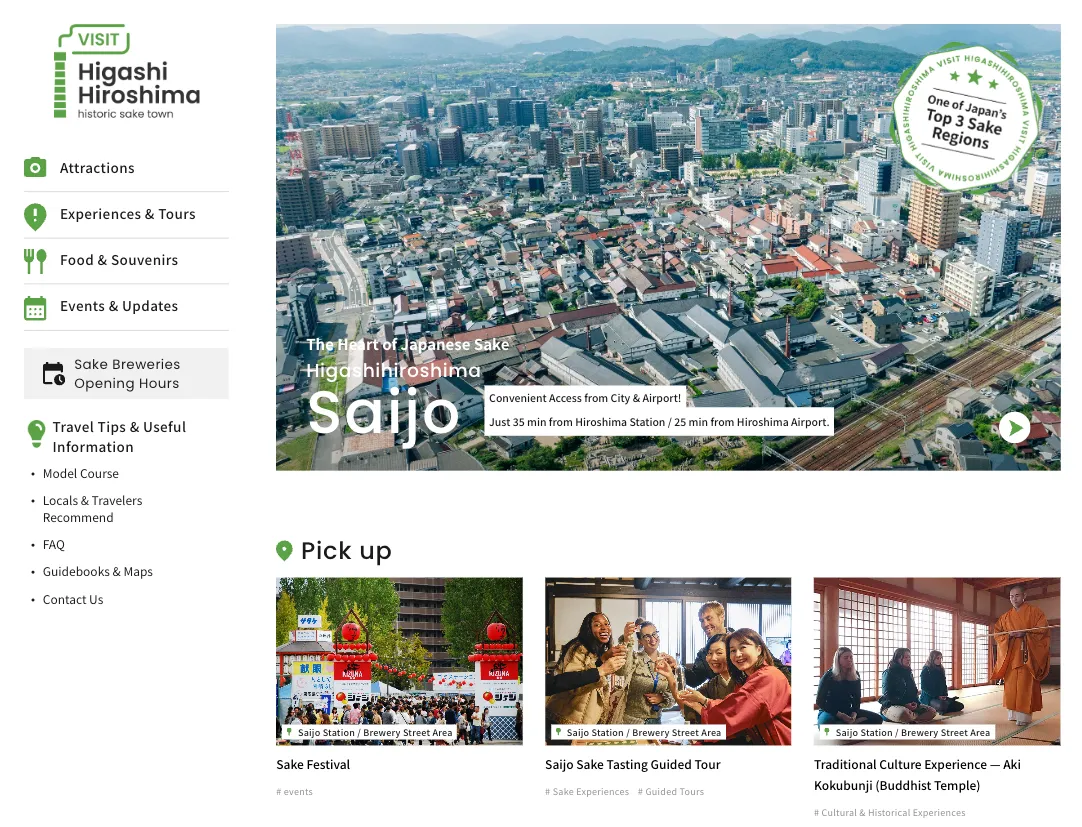Viewport: 1082px width, 827px height.
Task: Open Sake Breweries Opening Hours button
Action: [126, 374]
